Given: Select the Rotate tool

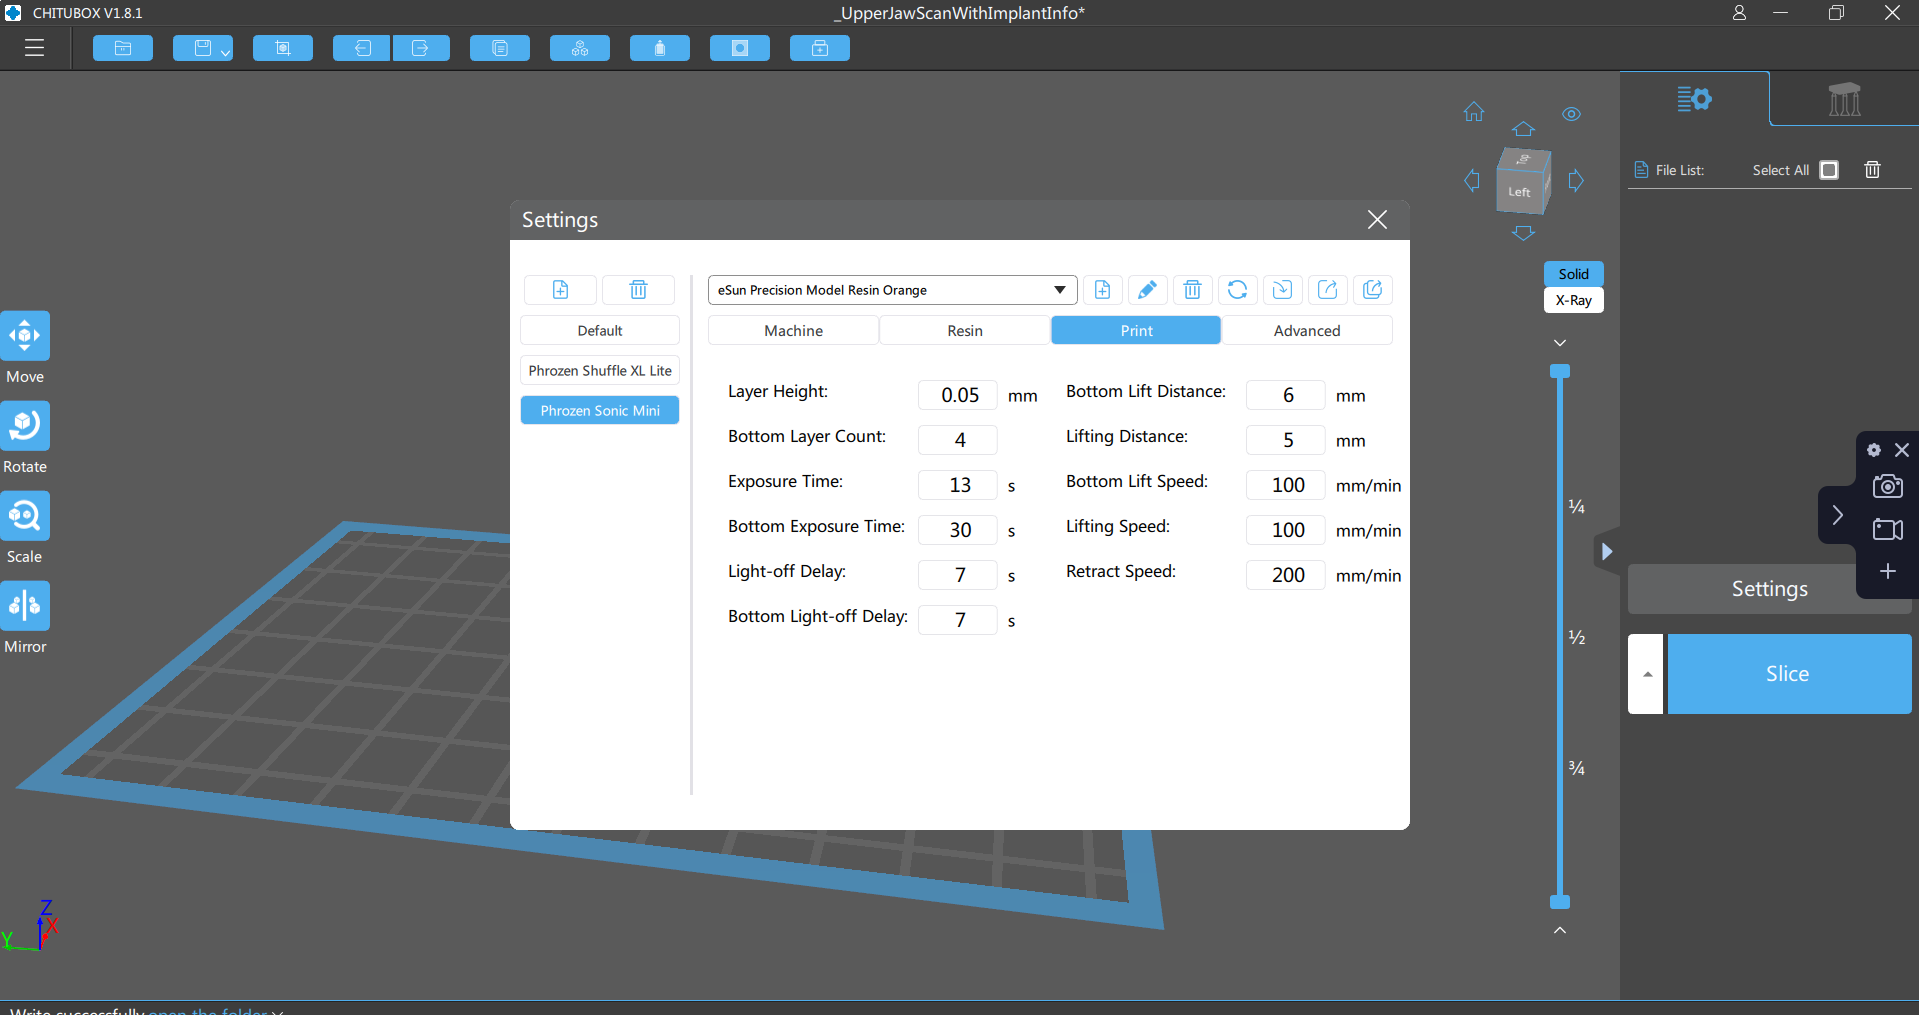Looking at the screenshot, I should pos(25,426).
